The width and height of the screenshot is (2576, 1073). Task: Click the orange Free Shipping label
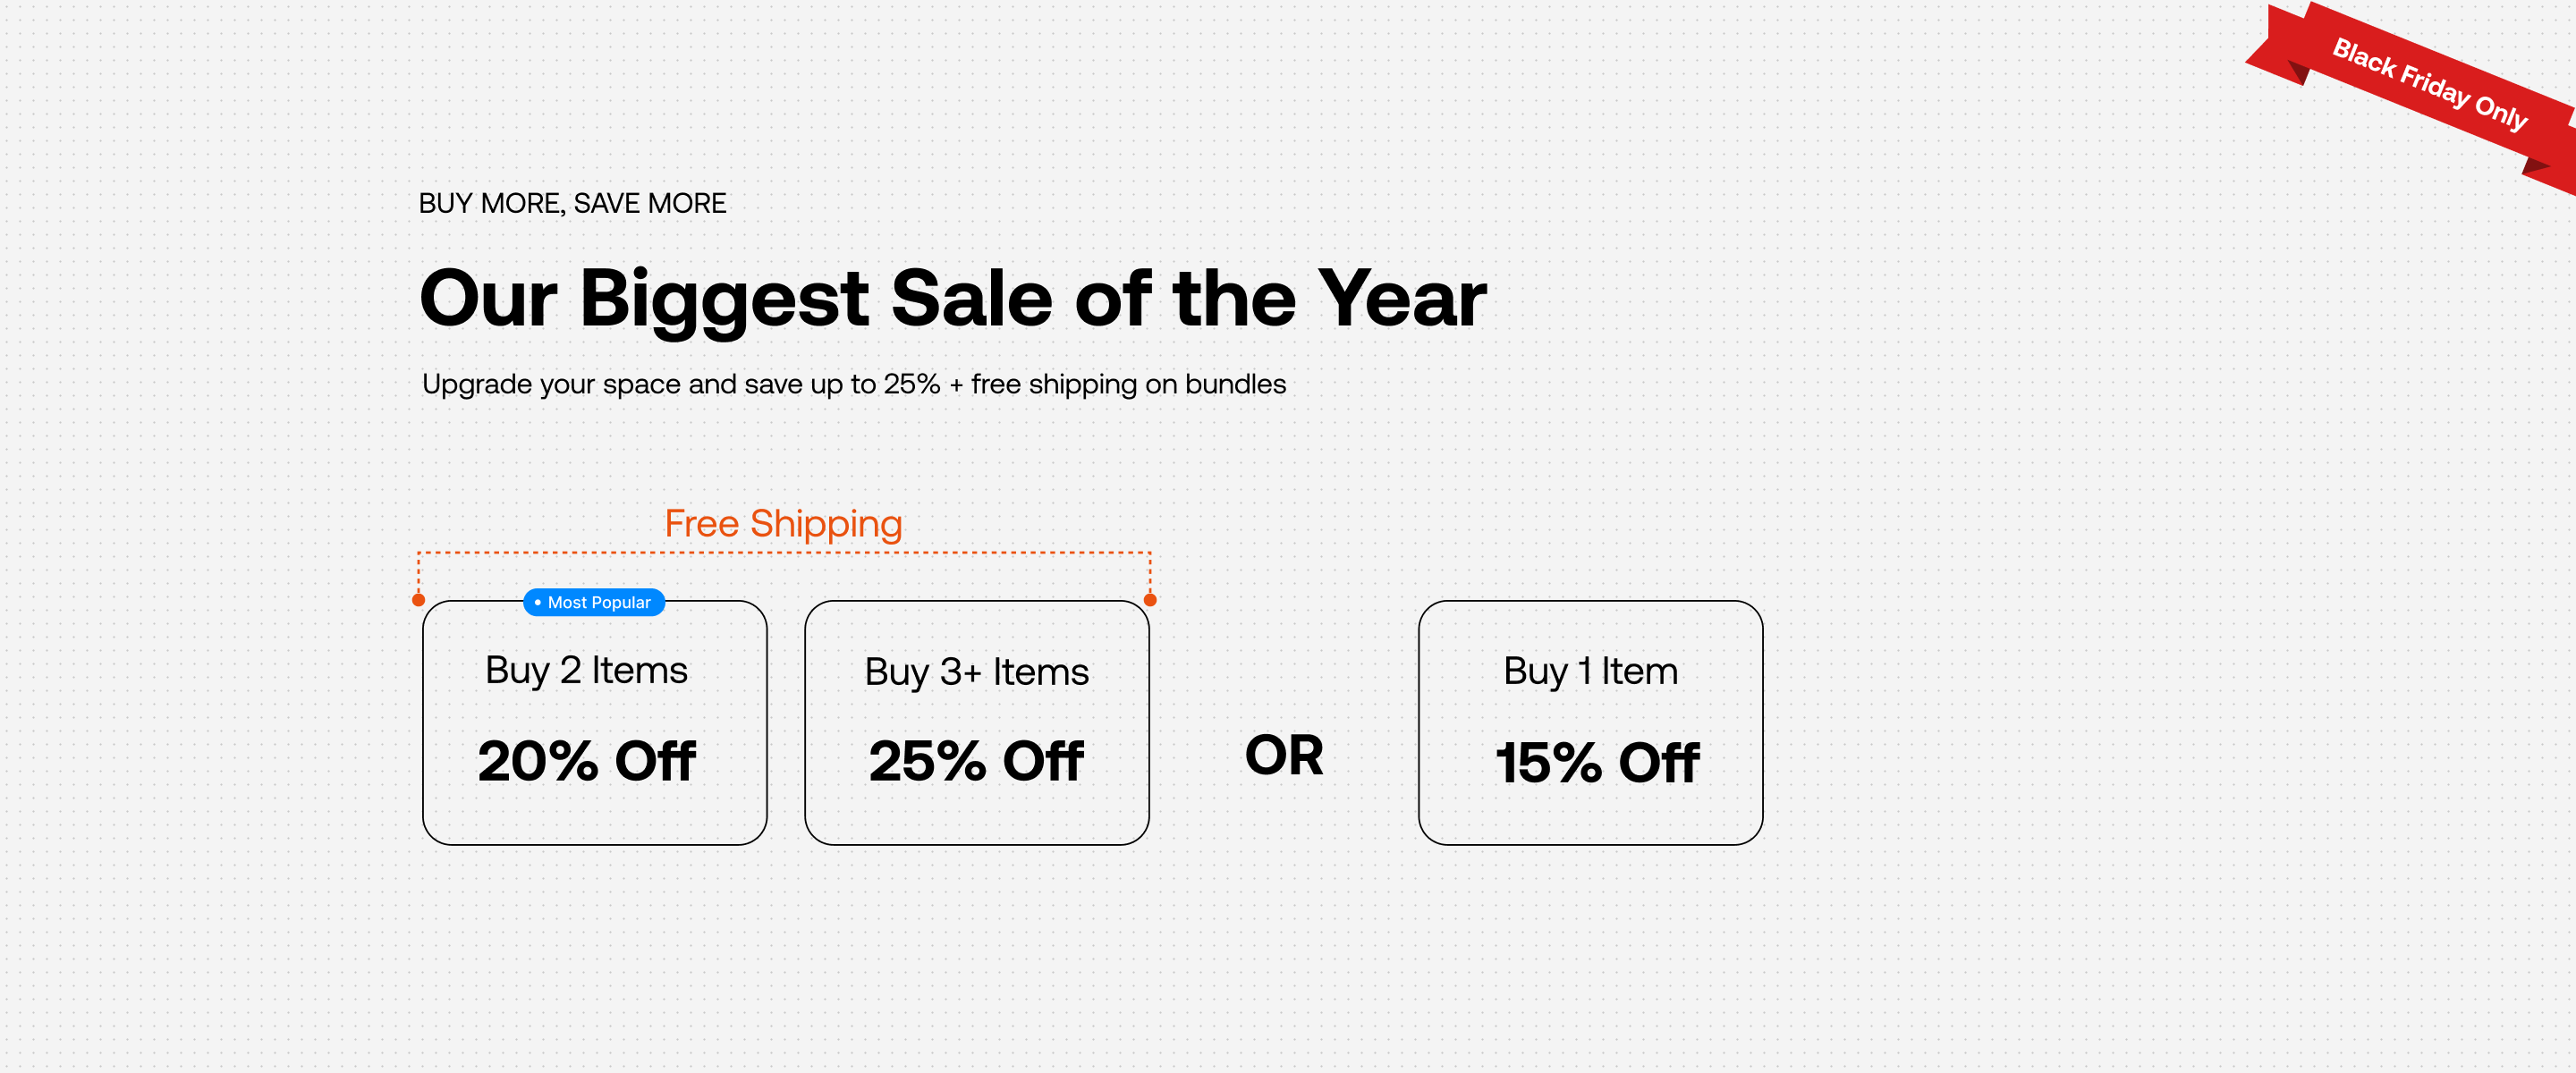783,524
